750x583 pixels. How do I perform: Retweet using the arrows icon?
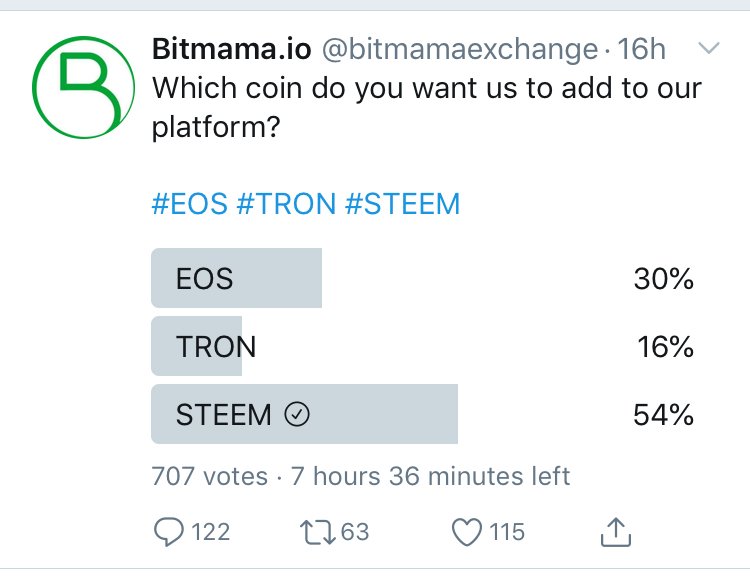(x=318, y=532)
